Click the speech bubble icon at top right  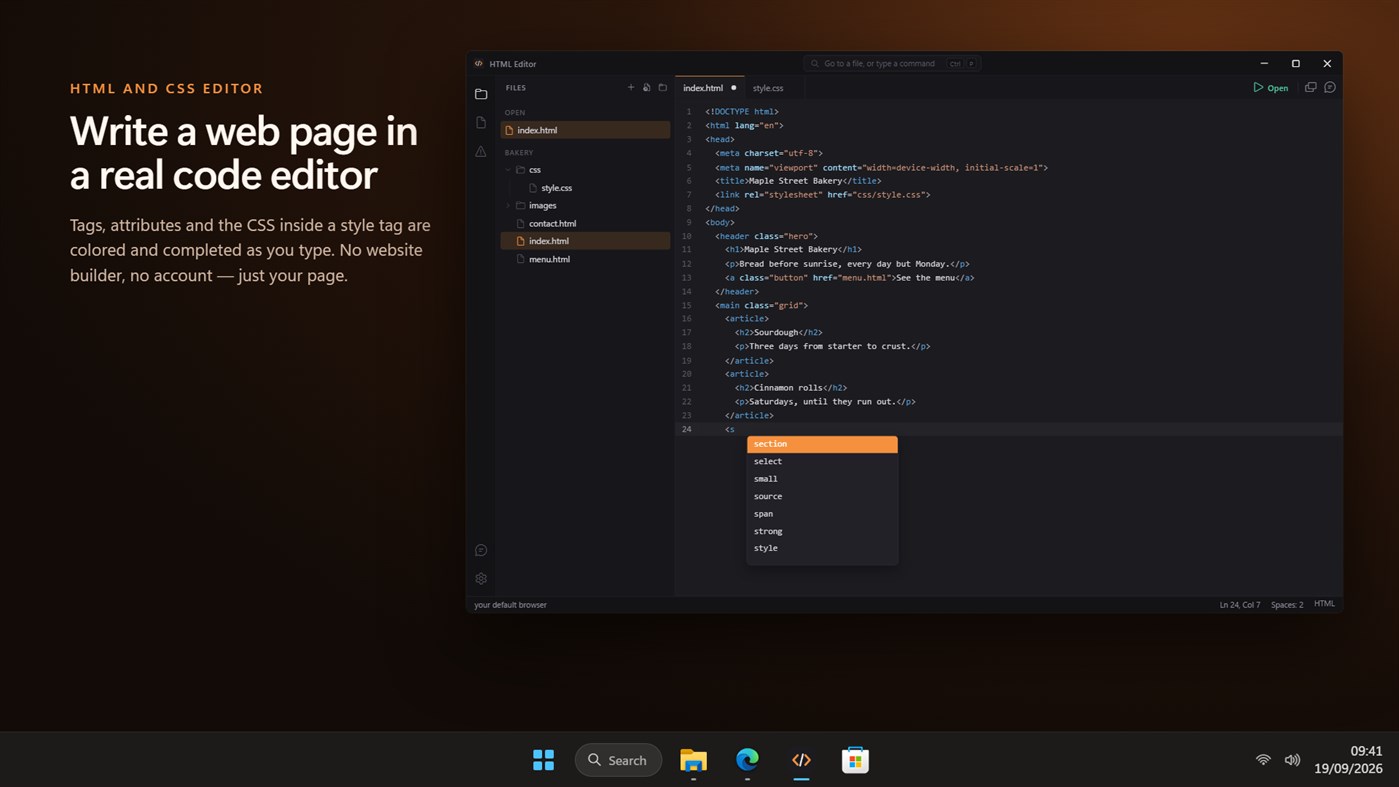coord(1330,88)
